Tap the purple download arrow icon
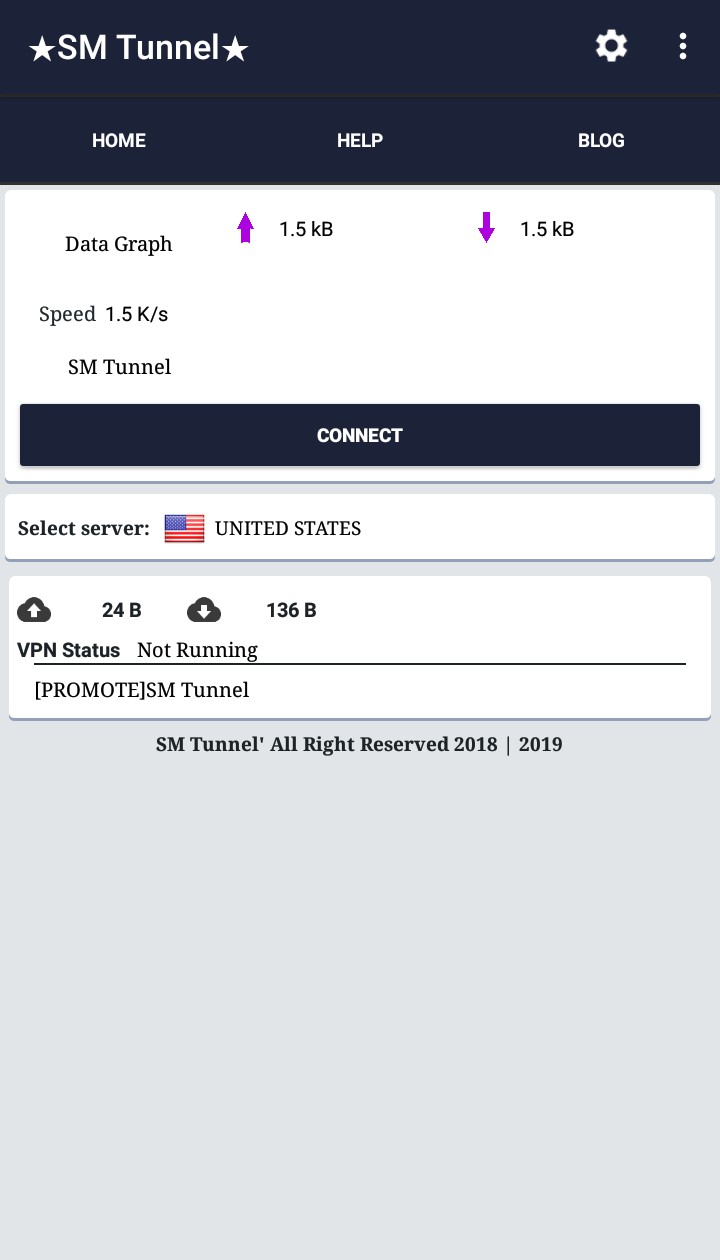Viewport: 720px width, 1260px height. (x=487, y=229)
